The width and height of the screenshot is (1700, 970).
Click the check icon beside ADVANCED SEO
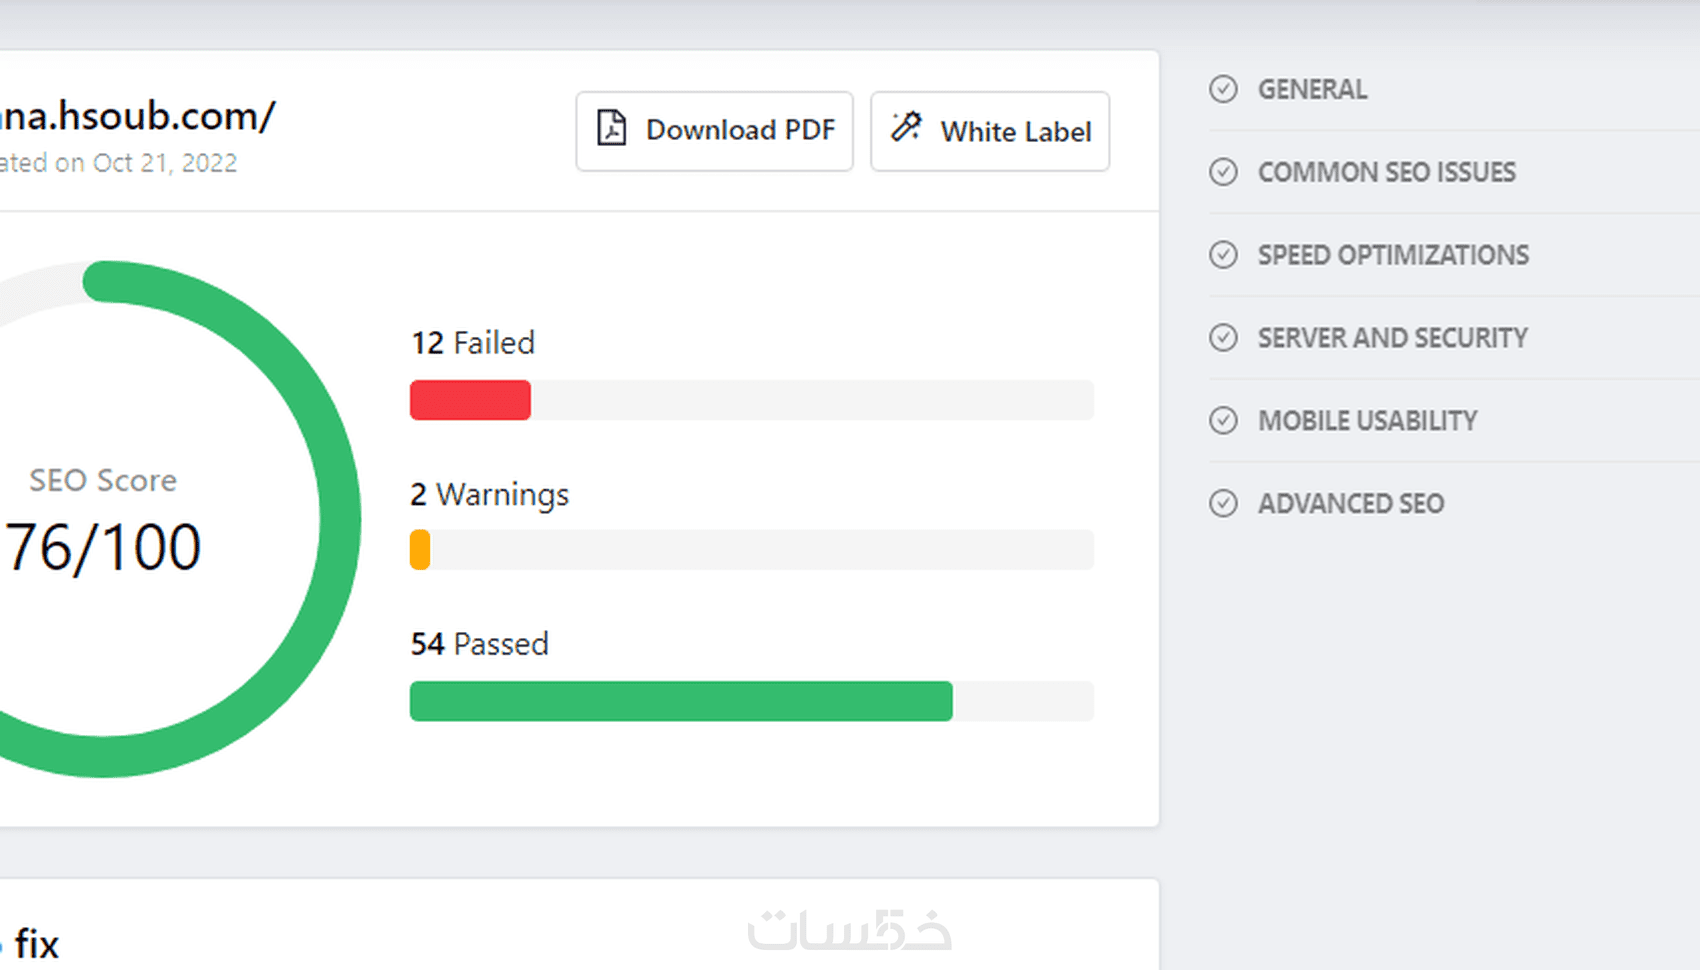point(1223,503)
